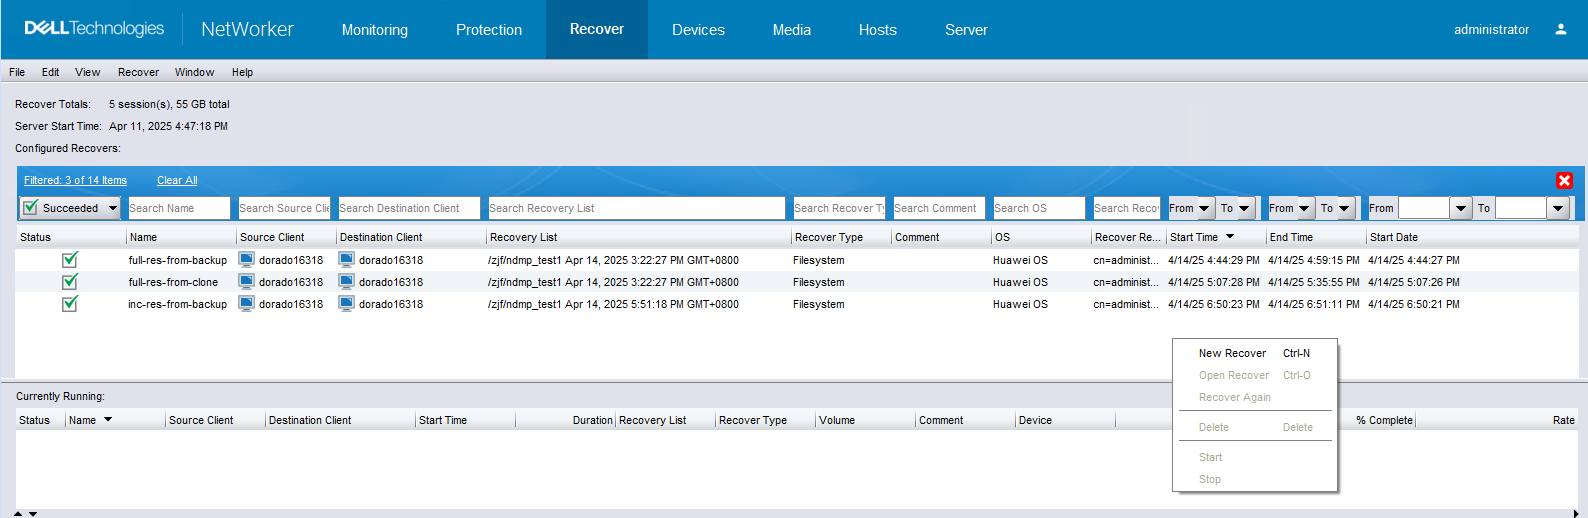1588x518 pixels.
Task: Open the Start Time To dropdown
Action: click(1245, 208)
